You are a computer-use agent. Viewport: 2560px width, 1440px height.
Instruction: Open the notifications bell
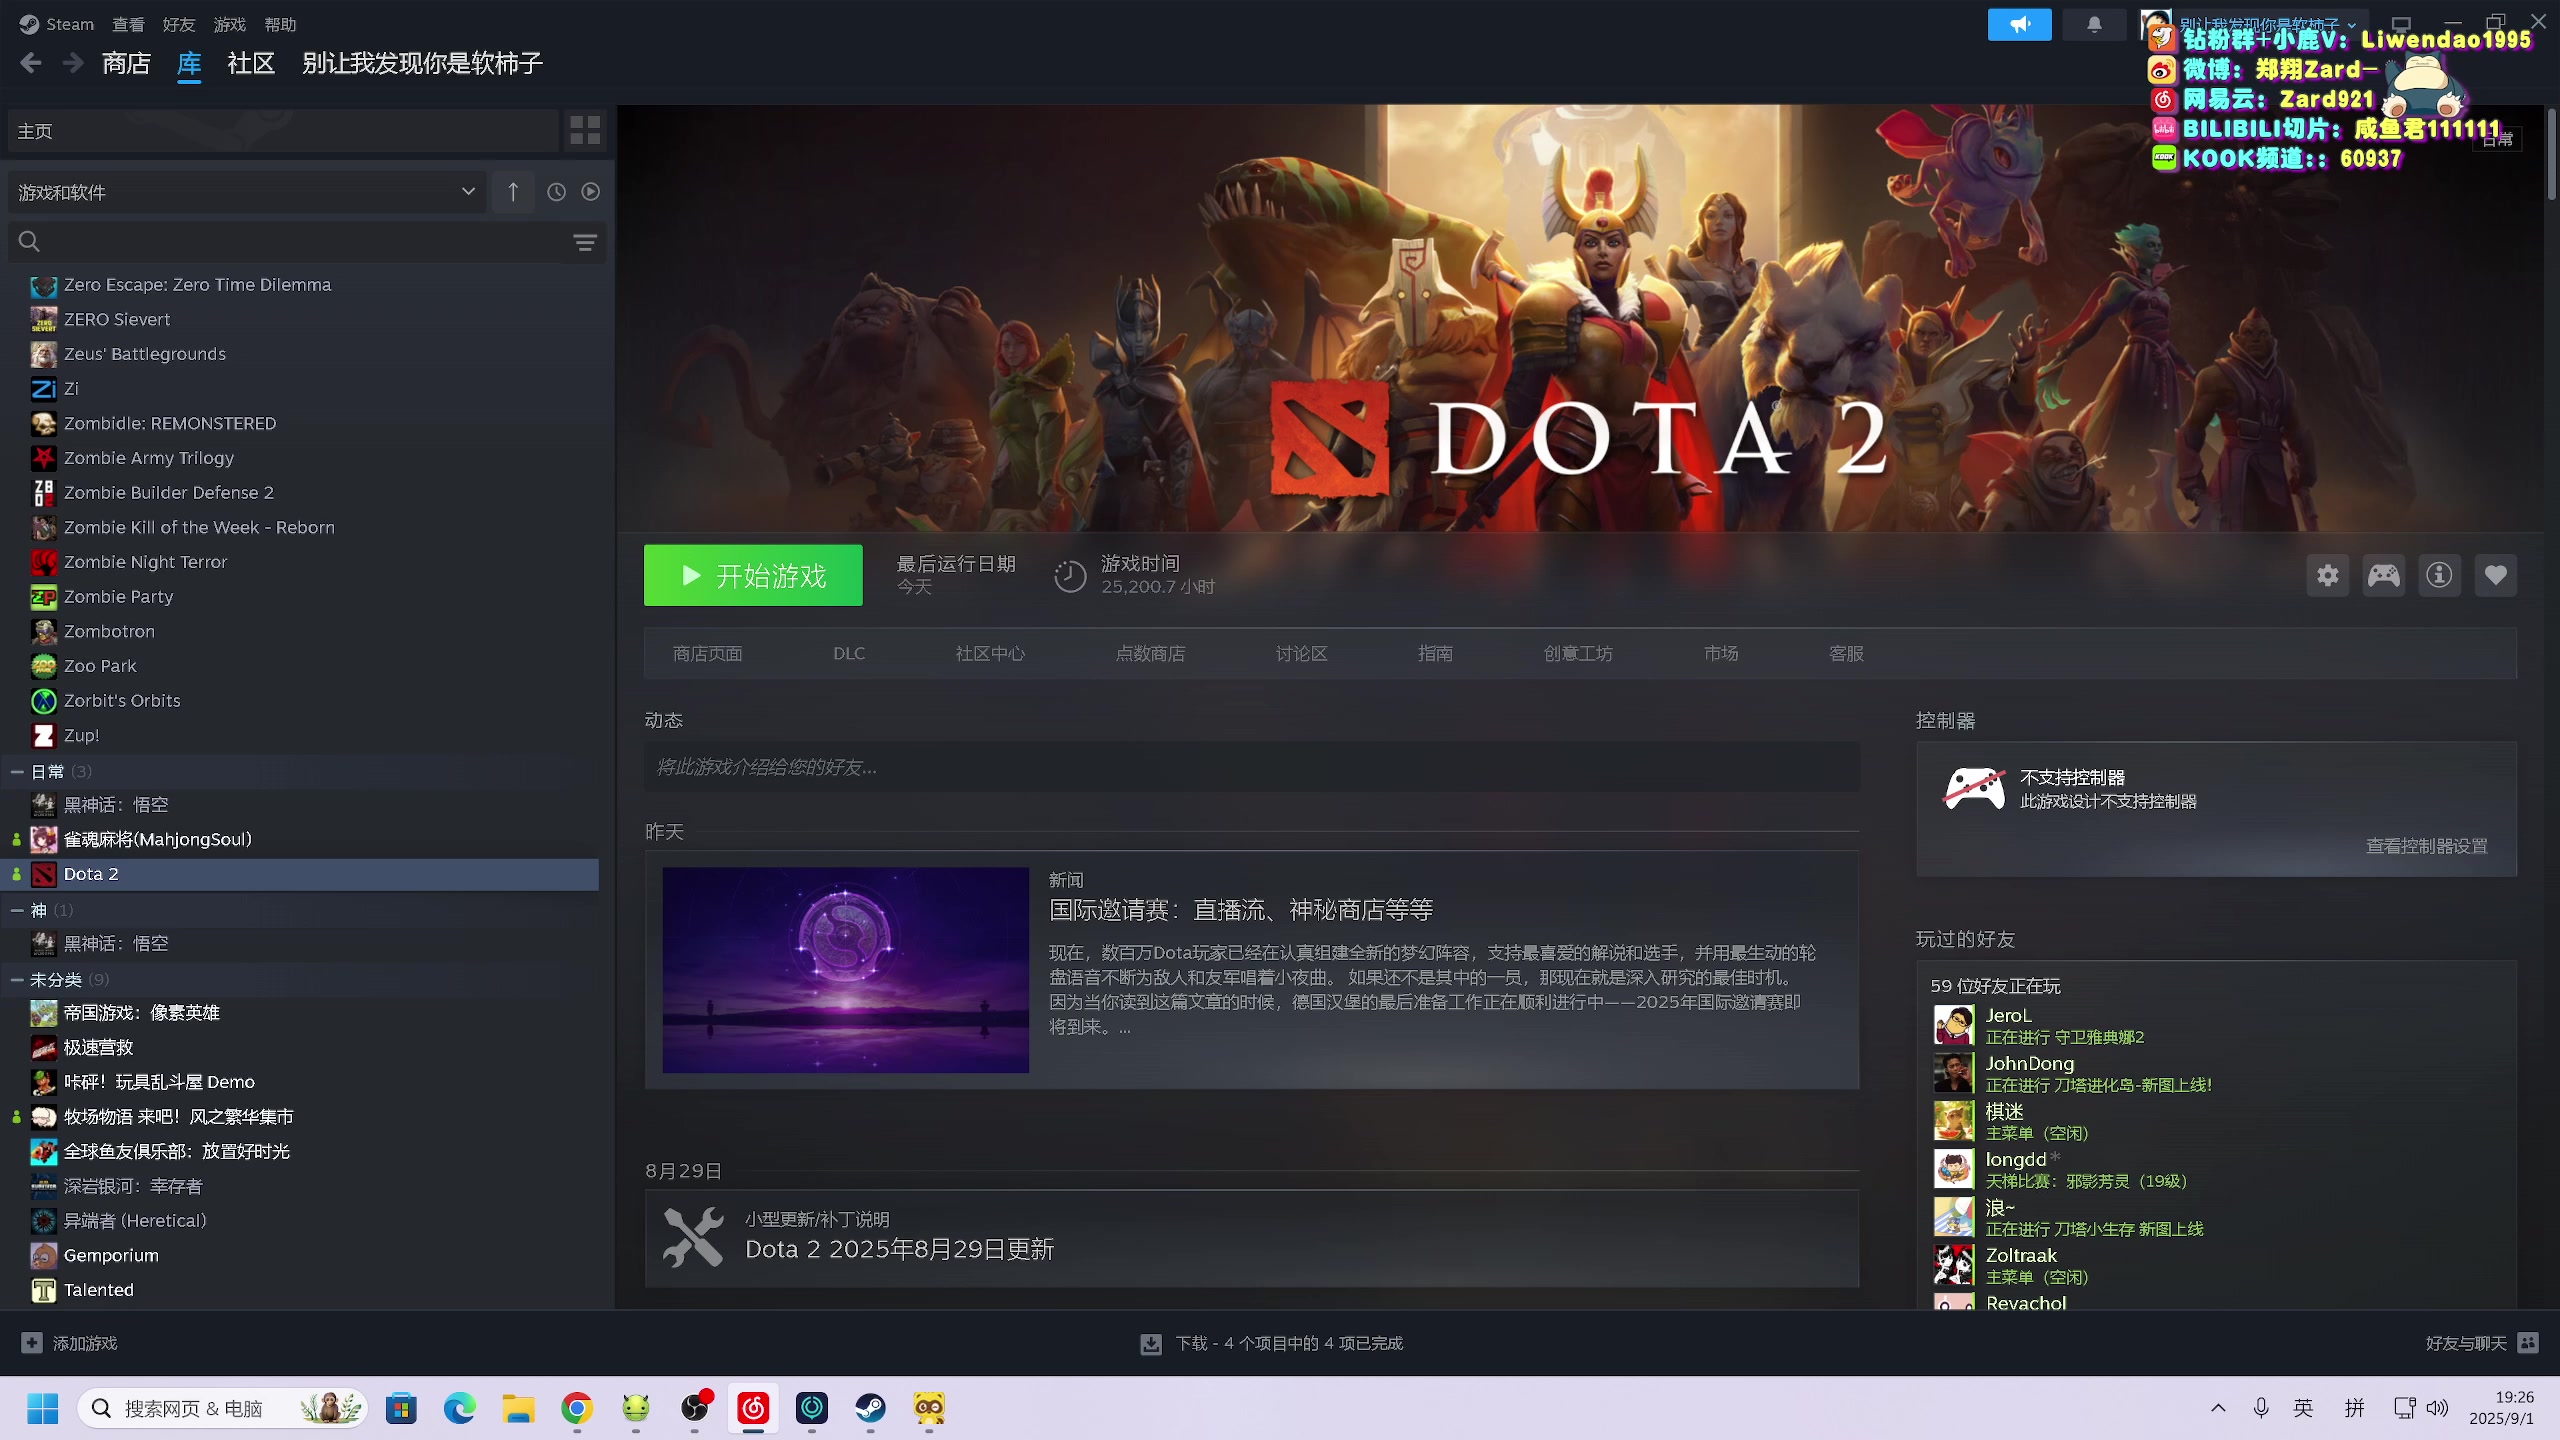2094,24
